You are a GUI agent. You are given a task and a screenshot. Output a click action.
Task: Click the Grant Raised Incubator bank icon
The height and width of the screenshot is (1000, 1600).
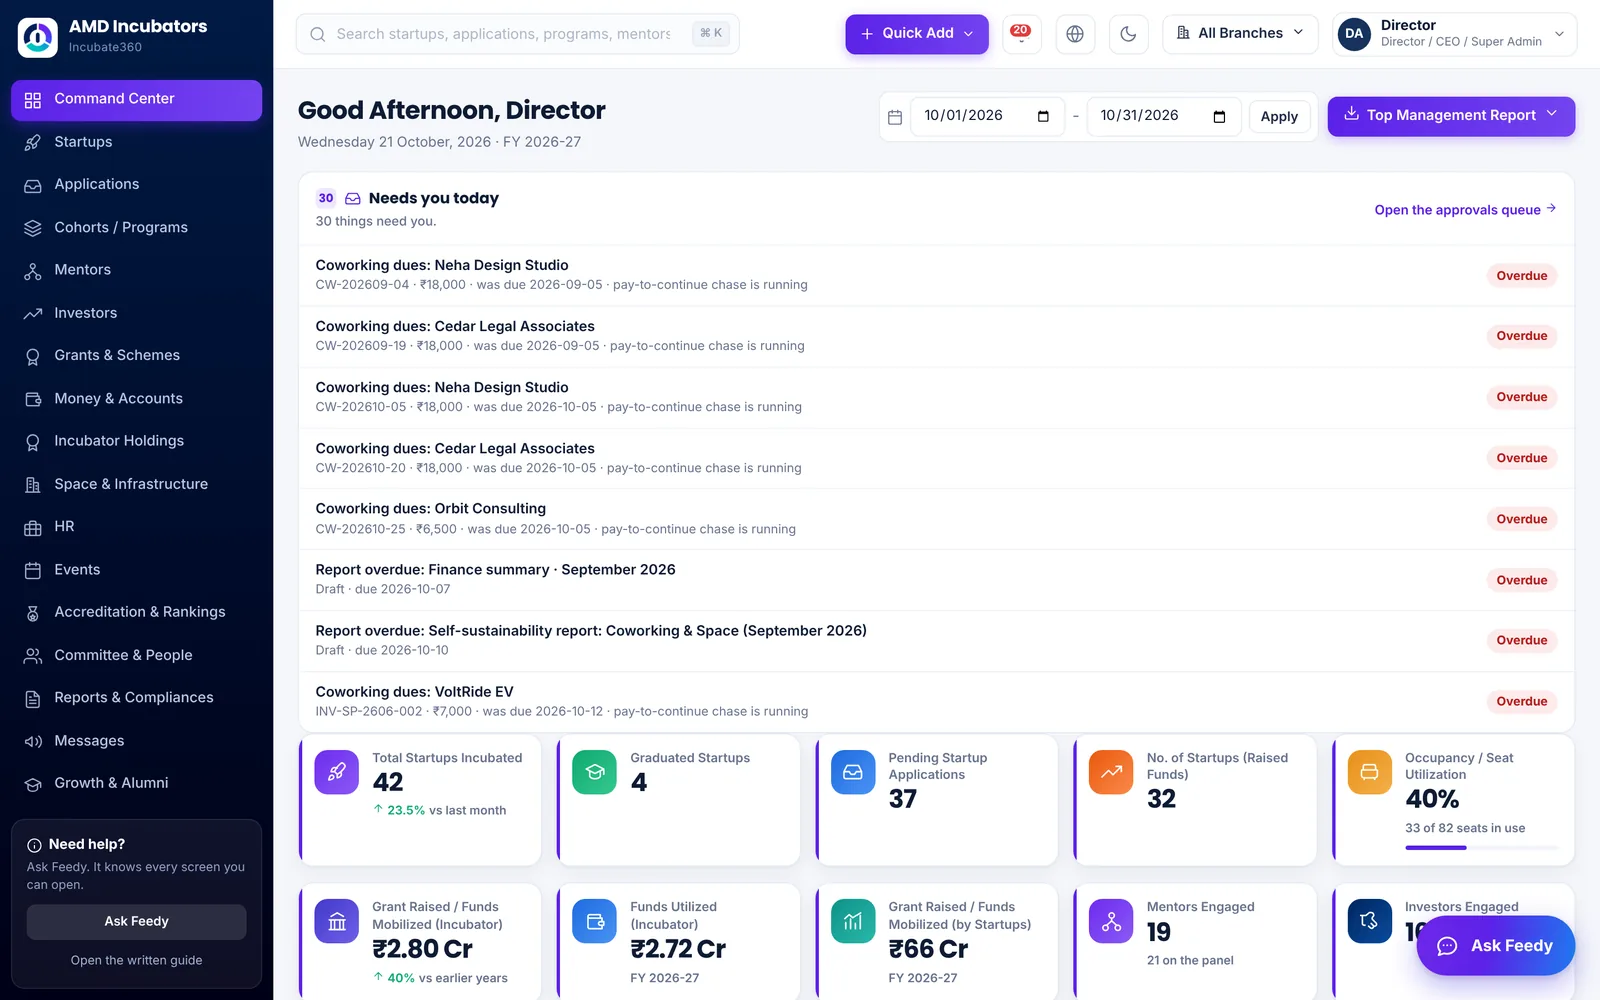click(337, 921)
